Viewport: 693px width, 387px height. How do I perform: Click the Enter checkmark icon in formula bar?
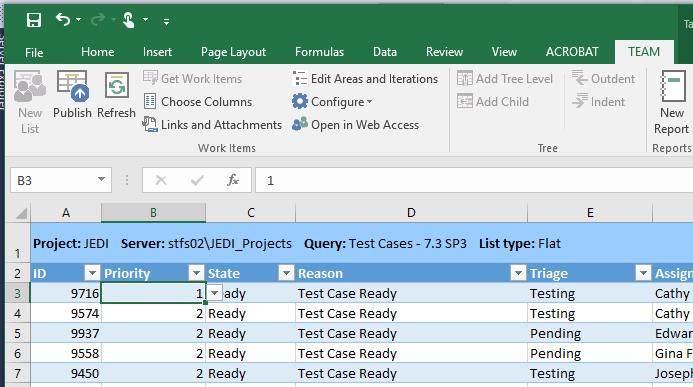(197, 180)
